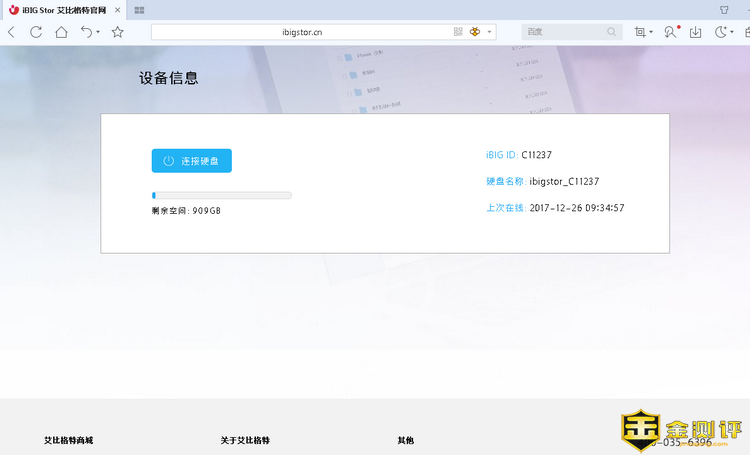Click the magnifier icon in Baidu search box
This screenshot has width=750, height=455.
pyautogui.click(x=612, y=32)
